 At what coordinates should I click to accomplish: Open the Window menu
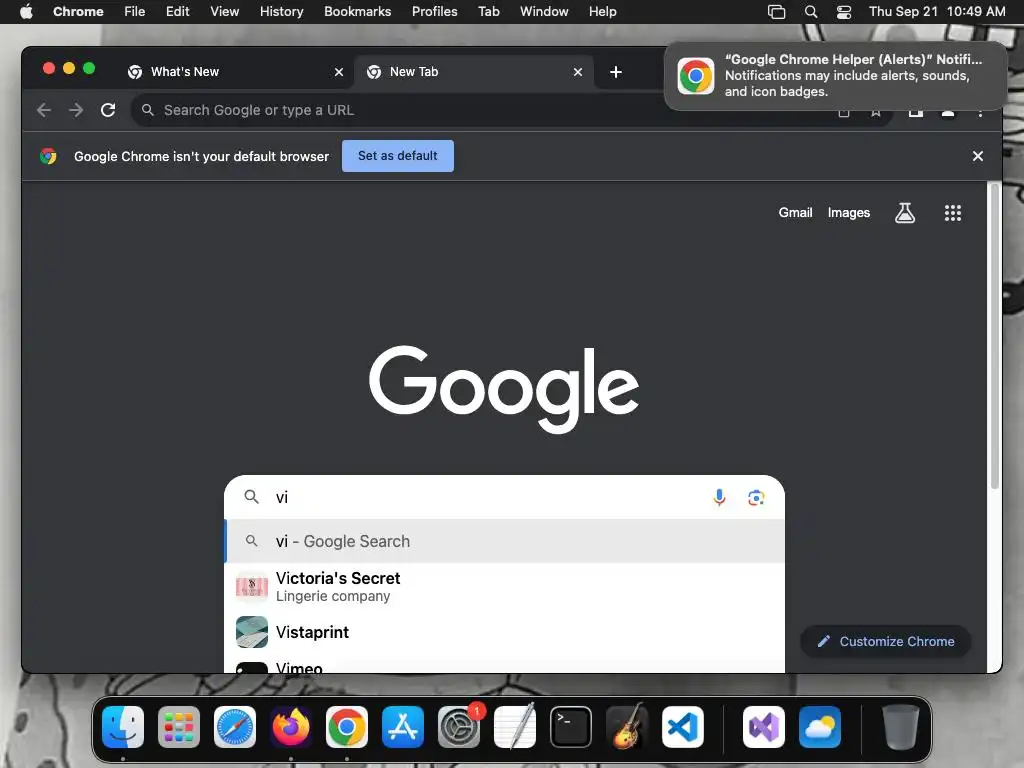(544, 11)
